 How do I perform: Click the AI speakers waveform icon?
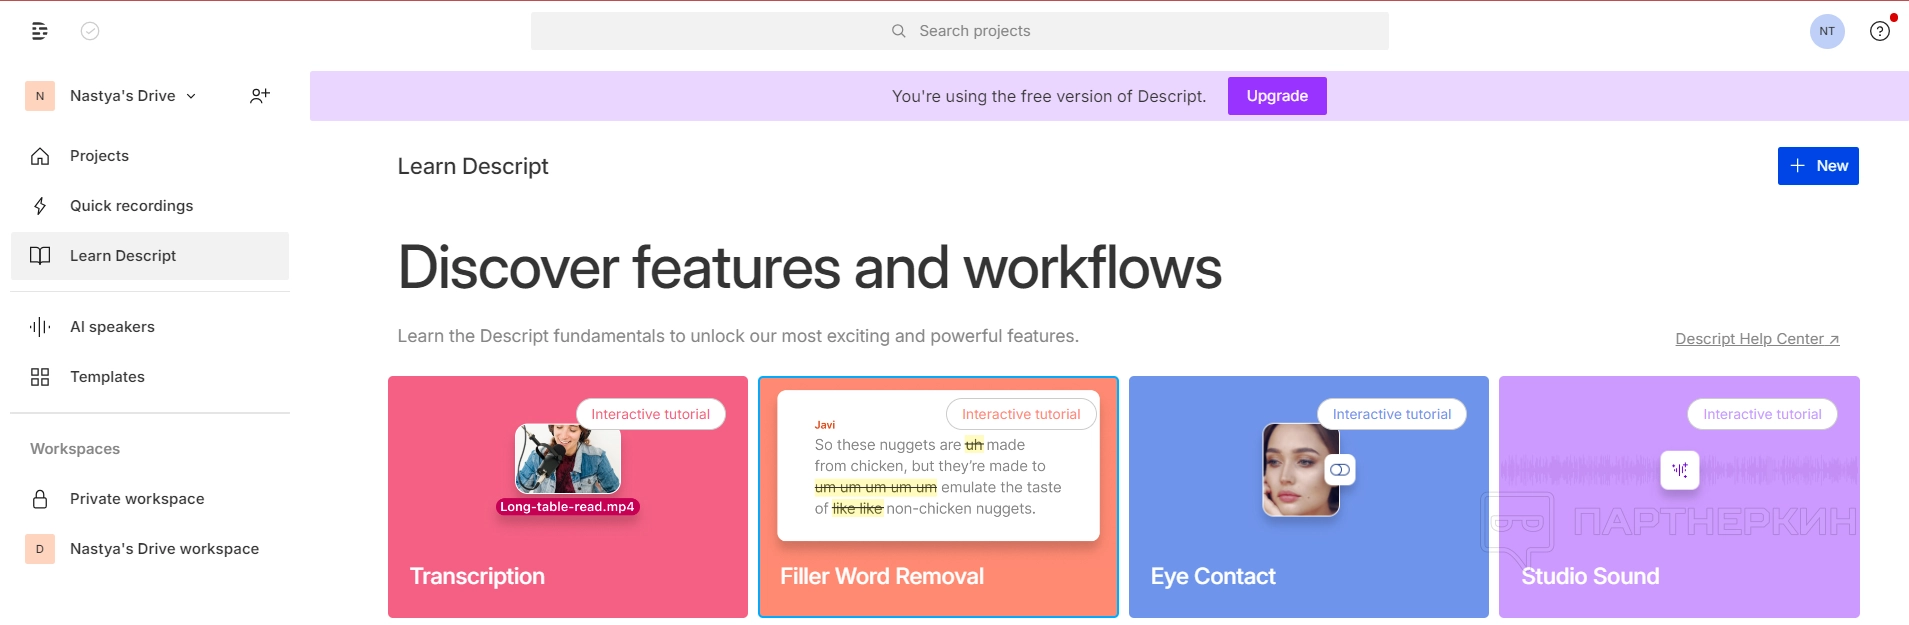pyautogui.click(x=40, y=327)
